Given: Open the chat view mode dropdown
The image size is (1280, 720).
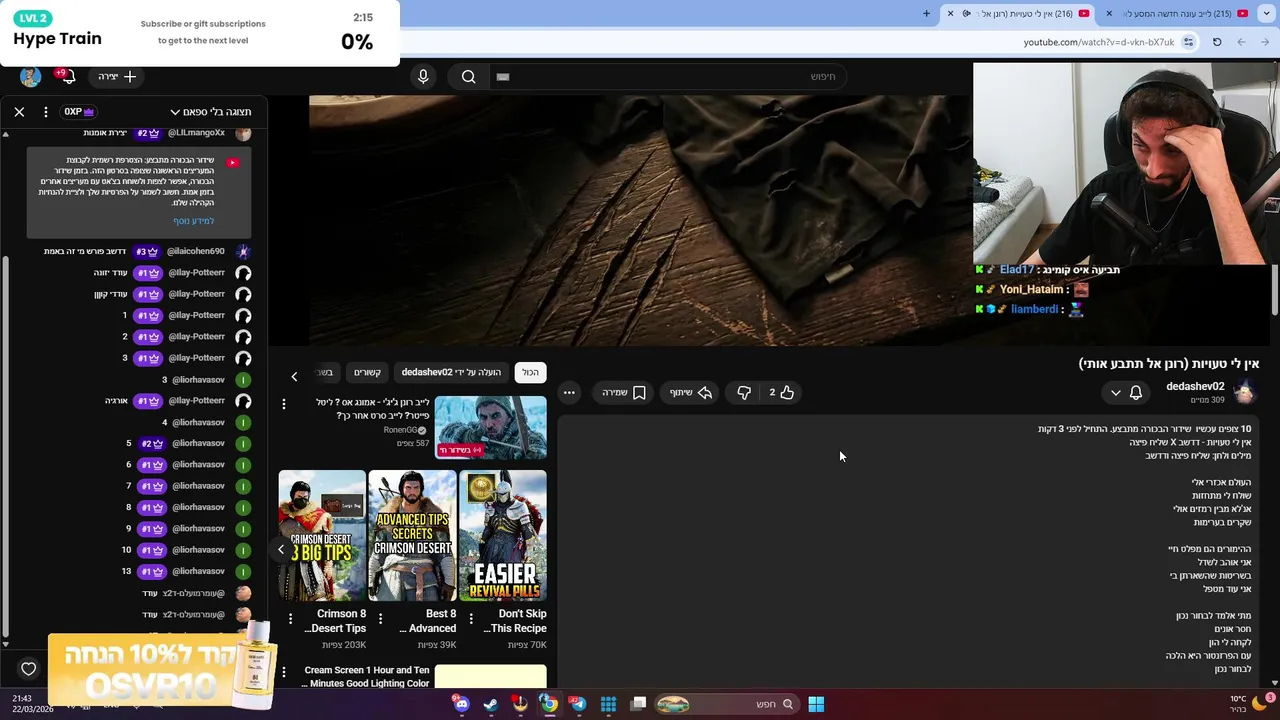Looking at the screenshot, I should 210,112.
